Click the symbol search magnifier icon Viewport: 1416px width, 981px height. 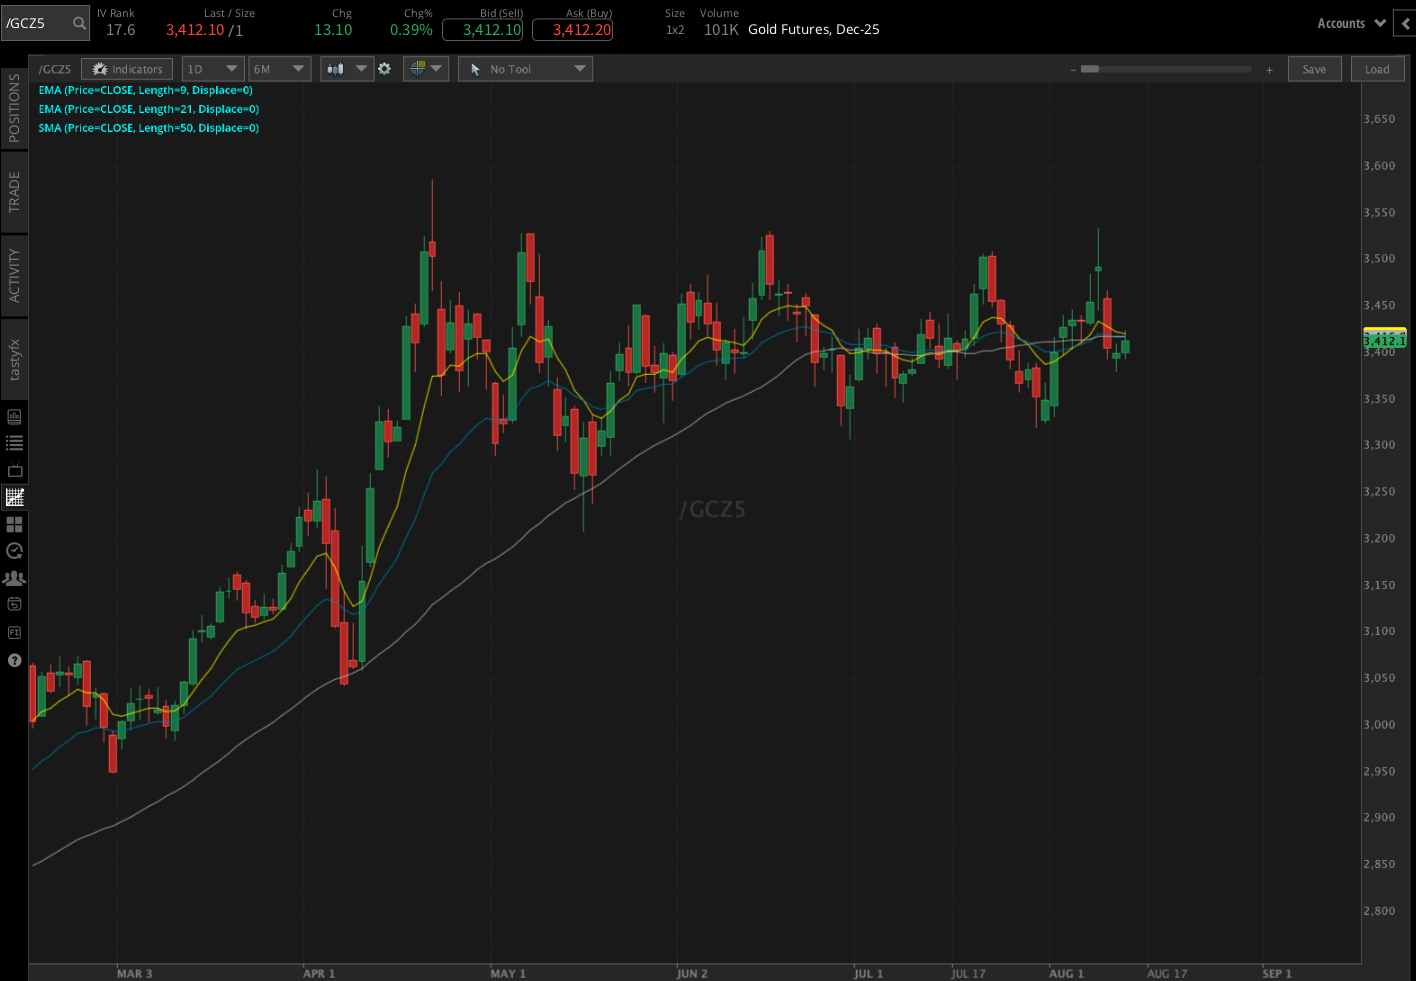[x=79, y=23]
